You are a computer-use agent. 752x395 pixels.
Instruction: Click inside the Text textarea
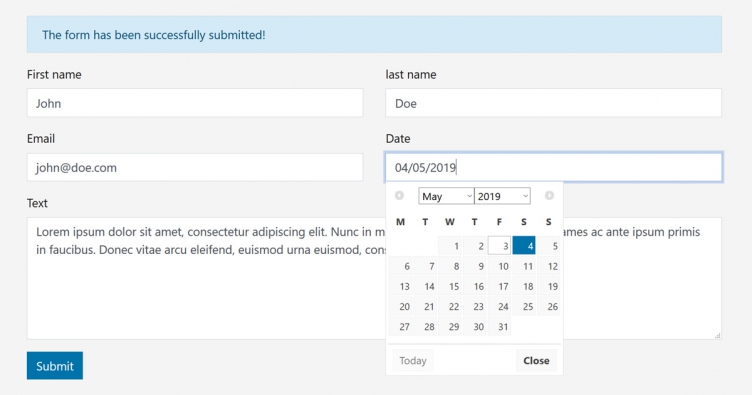pyautogui.click(x=206, y=288)
